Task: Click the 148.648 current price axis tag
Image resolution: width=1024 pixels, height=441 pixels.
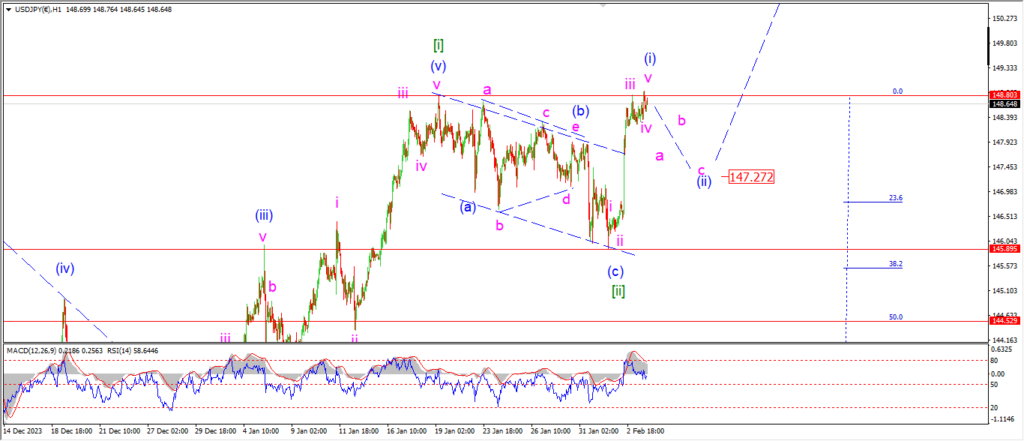Action: (1004, 104)
